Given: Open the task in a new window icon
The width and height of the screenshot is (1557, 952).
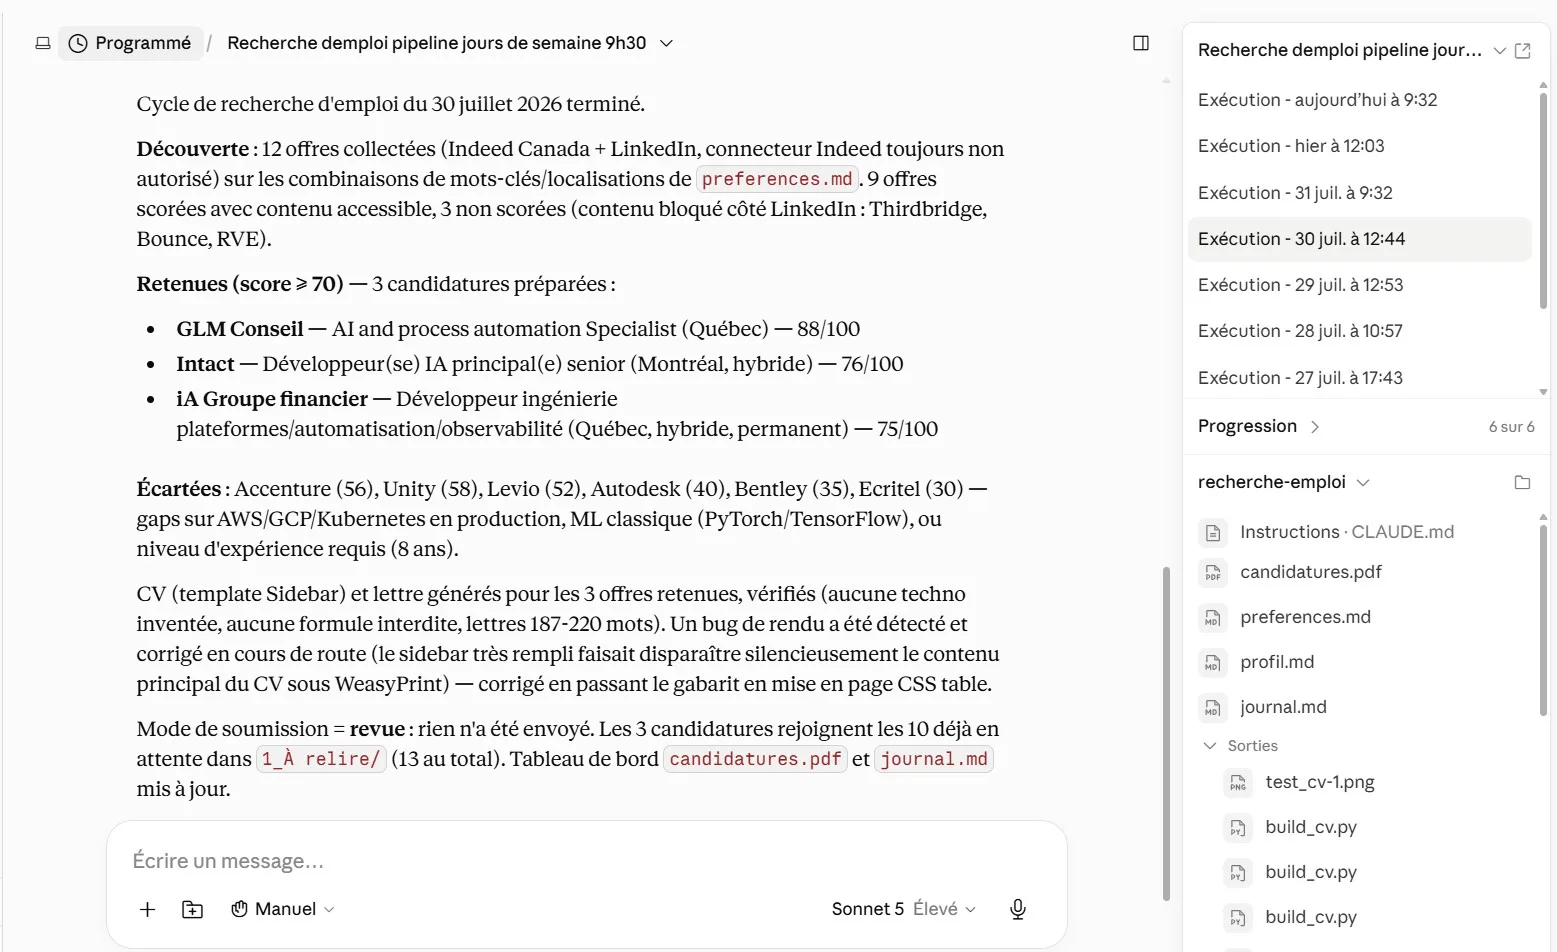Looking at the screenshot, I should pyautogui.click(x=1523, y=50).
